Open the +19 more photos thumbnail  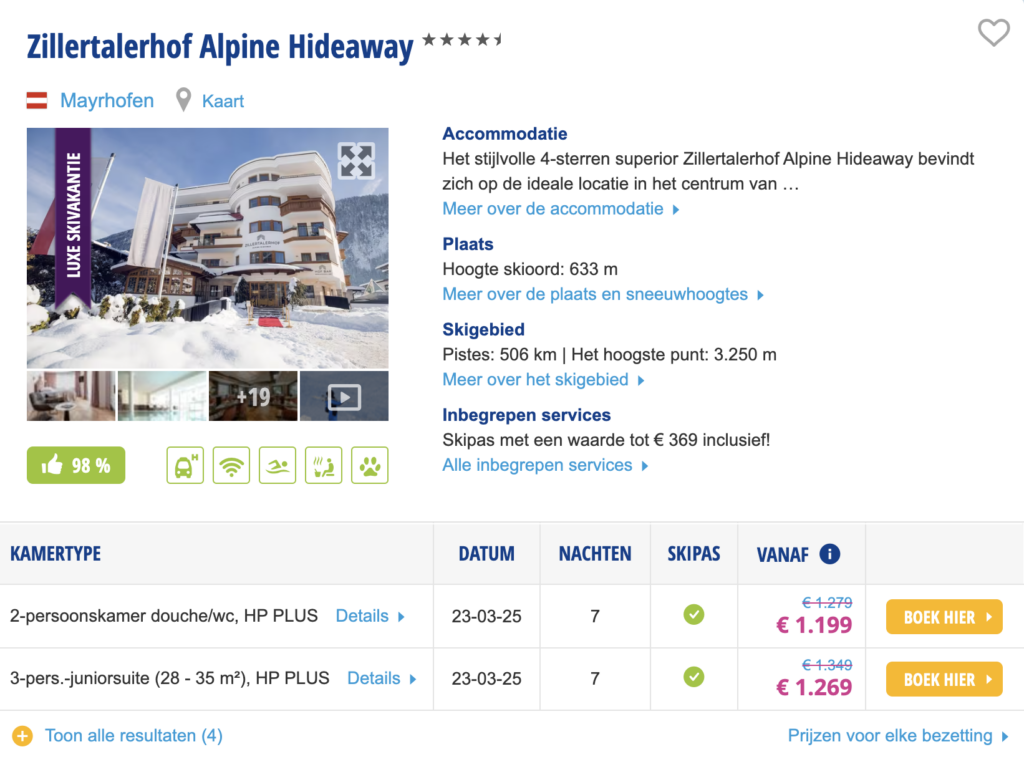[253, 397]
